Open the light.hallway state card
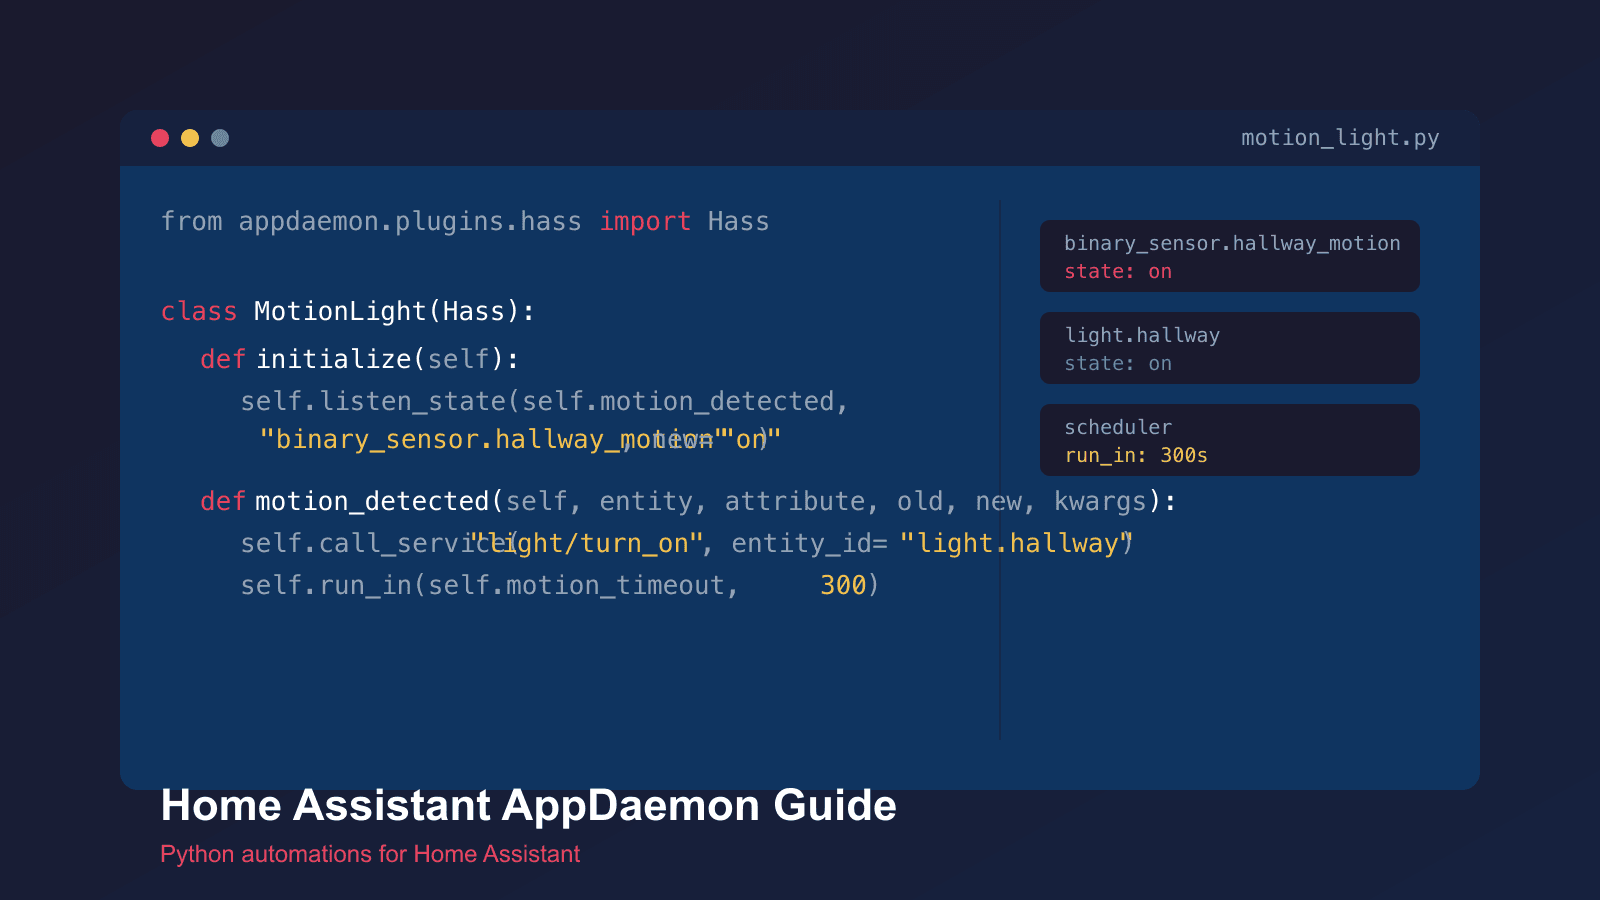 click(x=1230, y=348)
